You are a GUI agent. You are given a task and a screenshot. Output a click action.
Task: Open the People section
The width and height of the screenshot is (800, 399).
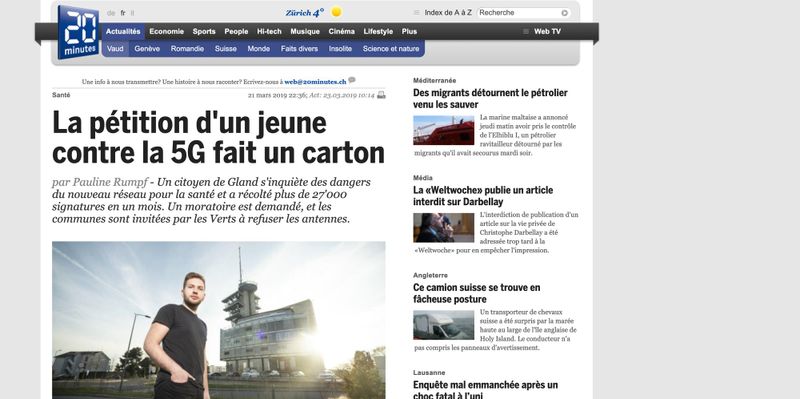click(x=236, y=32)
